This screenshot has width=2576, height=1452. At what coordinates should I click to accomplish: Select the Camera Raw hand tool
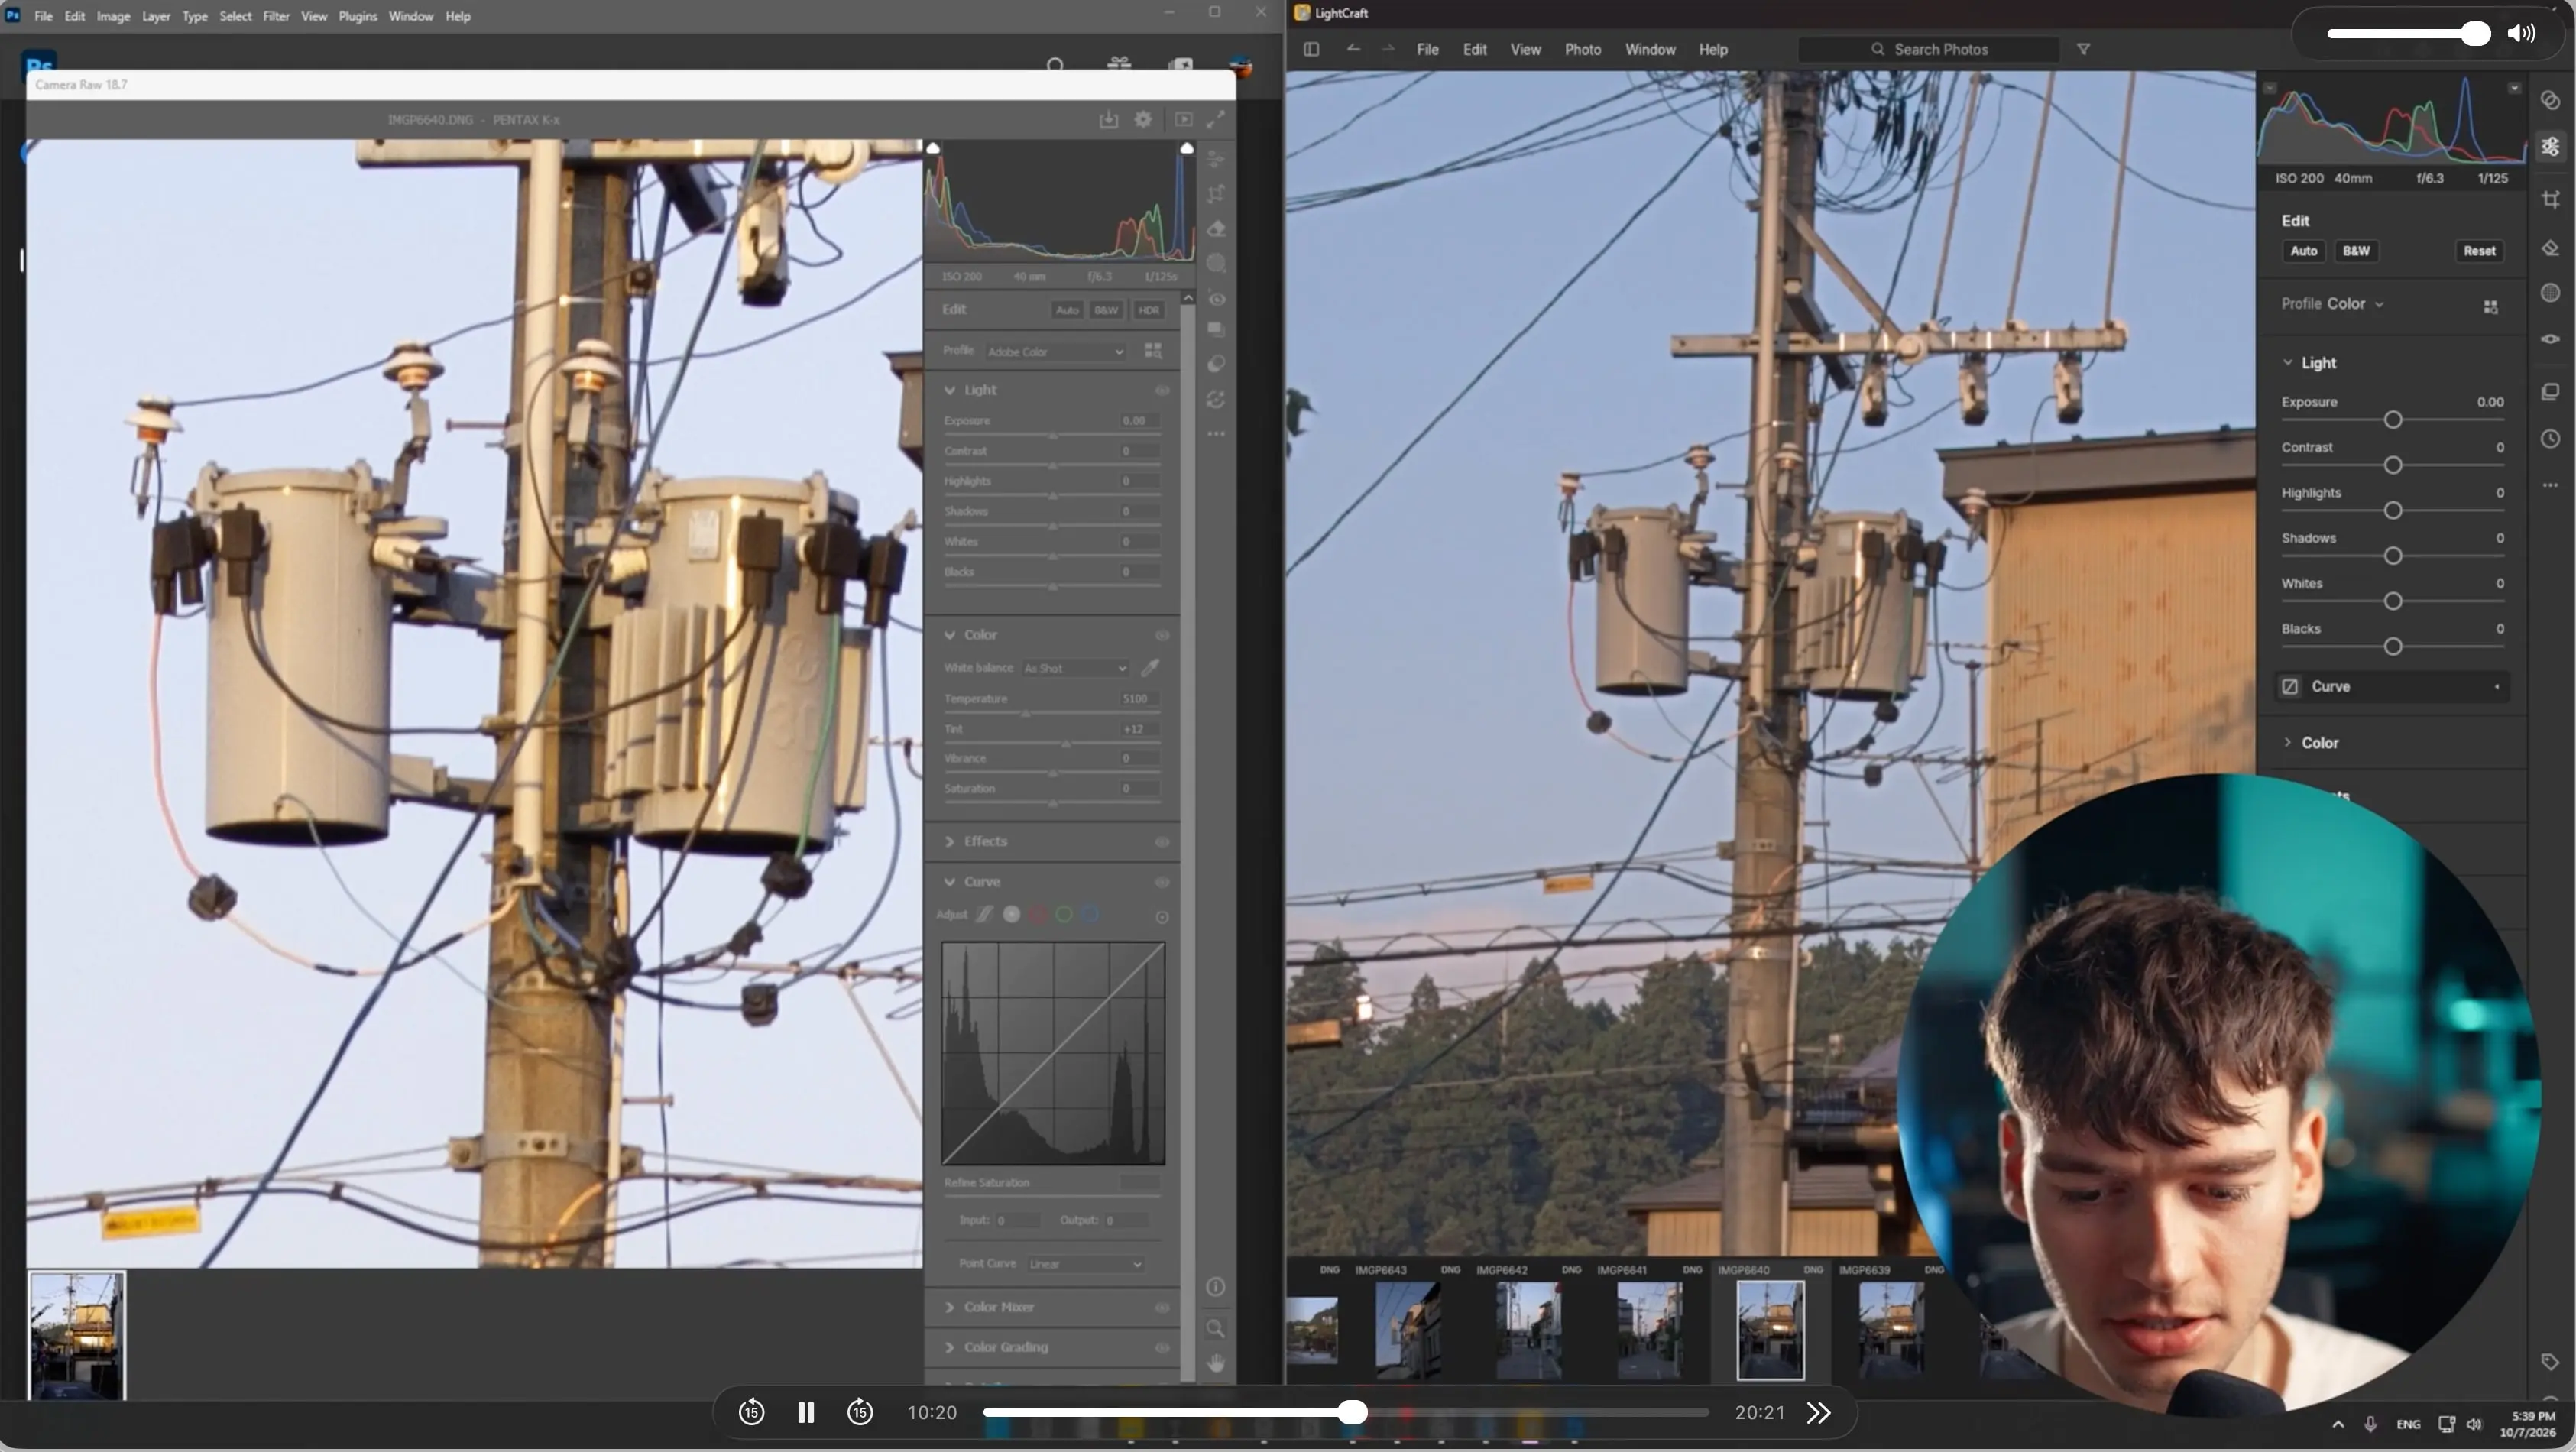1215,1363
